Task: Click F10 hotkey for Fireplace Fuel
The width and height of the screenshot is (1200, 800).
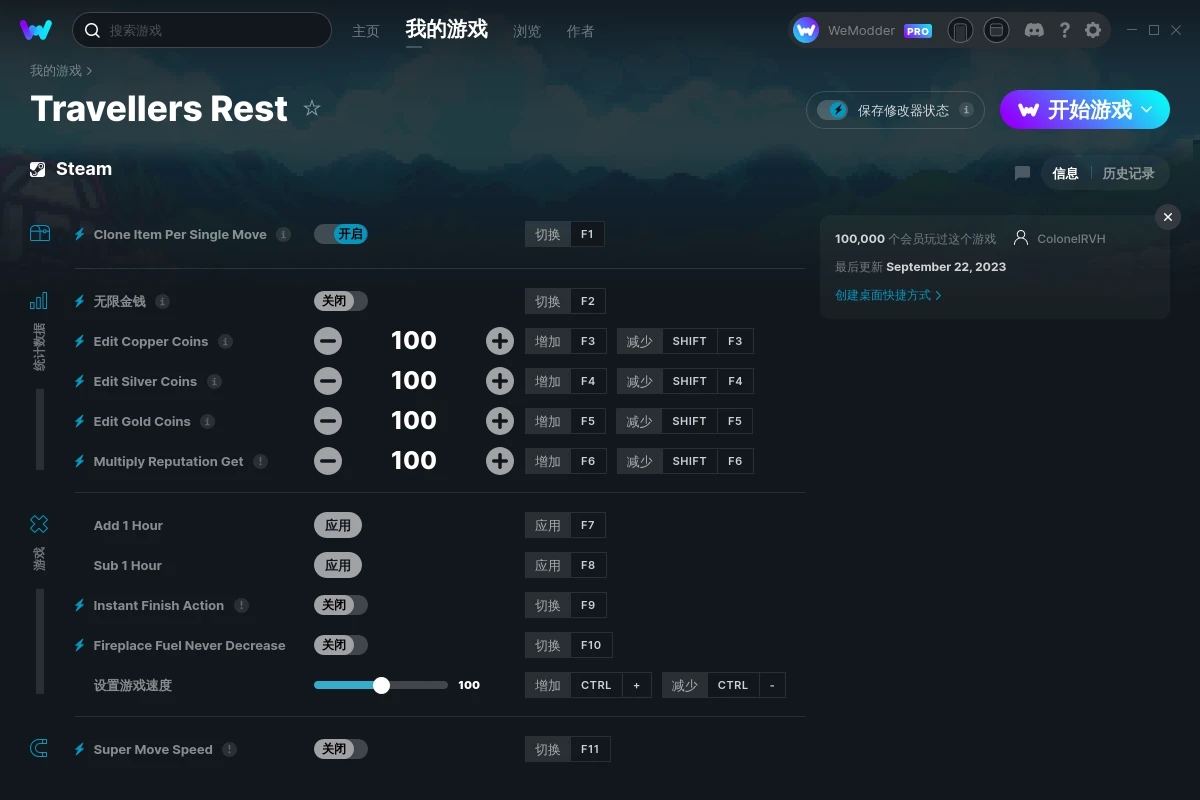Action: coord(591,645)
